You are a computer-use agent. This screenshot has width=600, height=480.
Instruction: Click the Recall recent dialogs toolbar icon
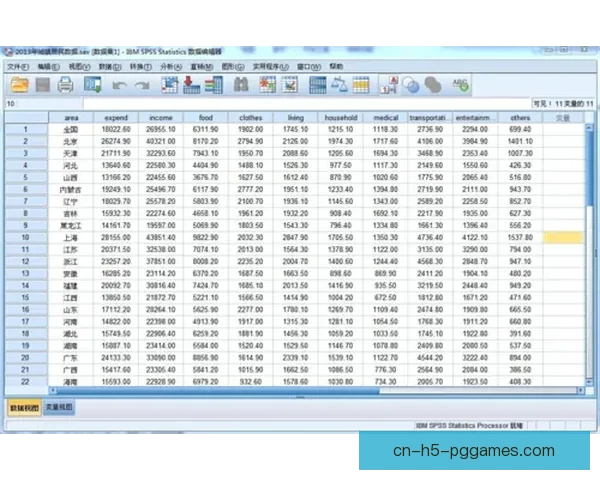click(x=92, y=86)
